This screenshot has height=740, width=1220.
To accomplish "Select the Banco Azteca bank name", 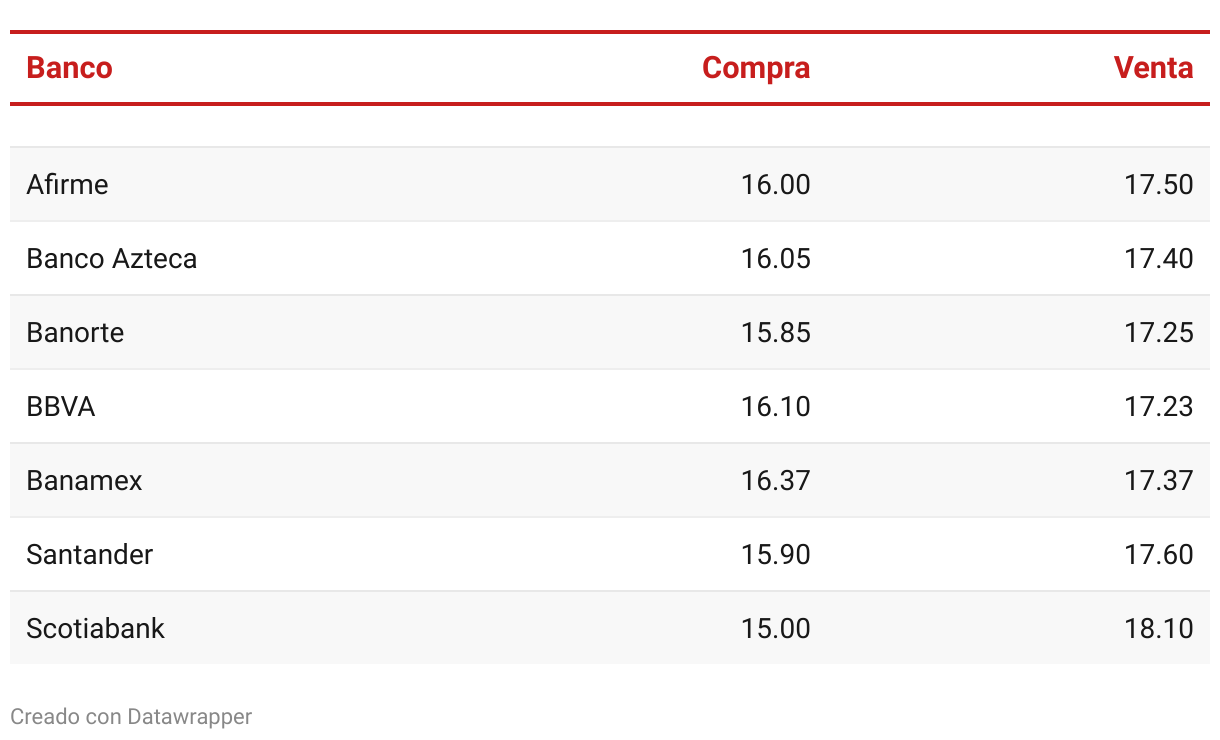I will click(x=112, y=259).
